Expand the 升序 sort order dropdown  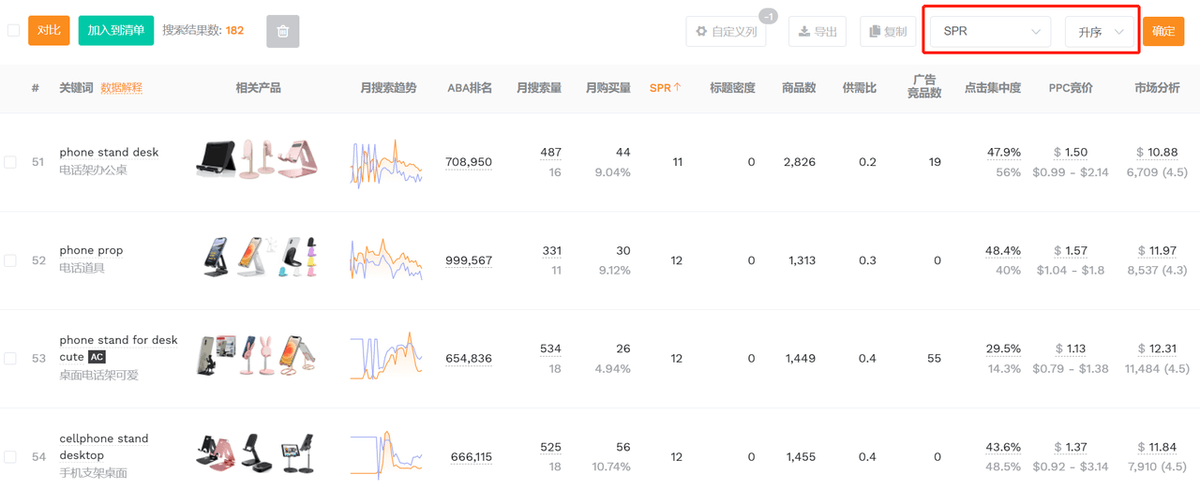pos(1100,32)
